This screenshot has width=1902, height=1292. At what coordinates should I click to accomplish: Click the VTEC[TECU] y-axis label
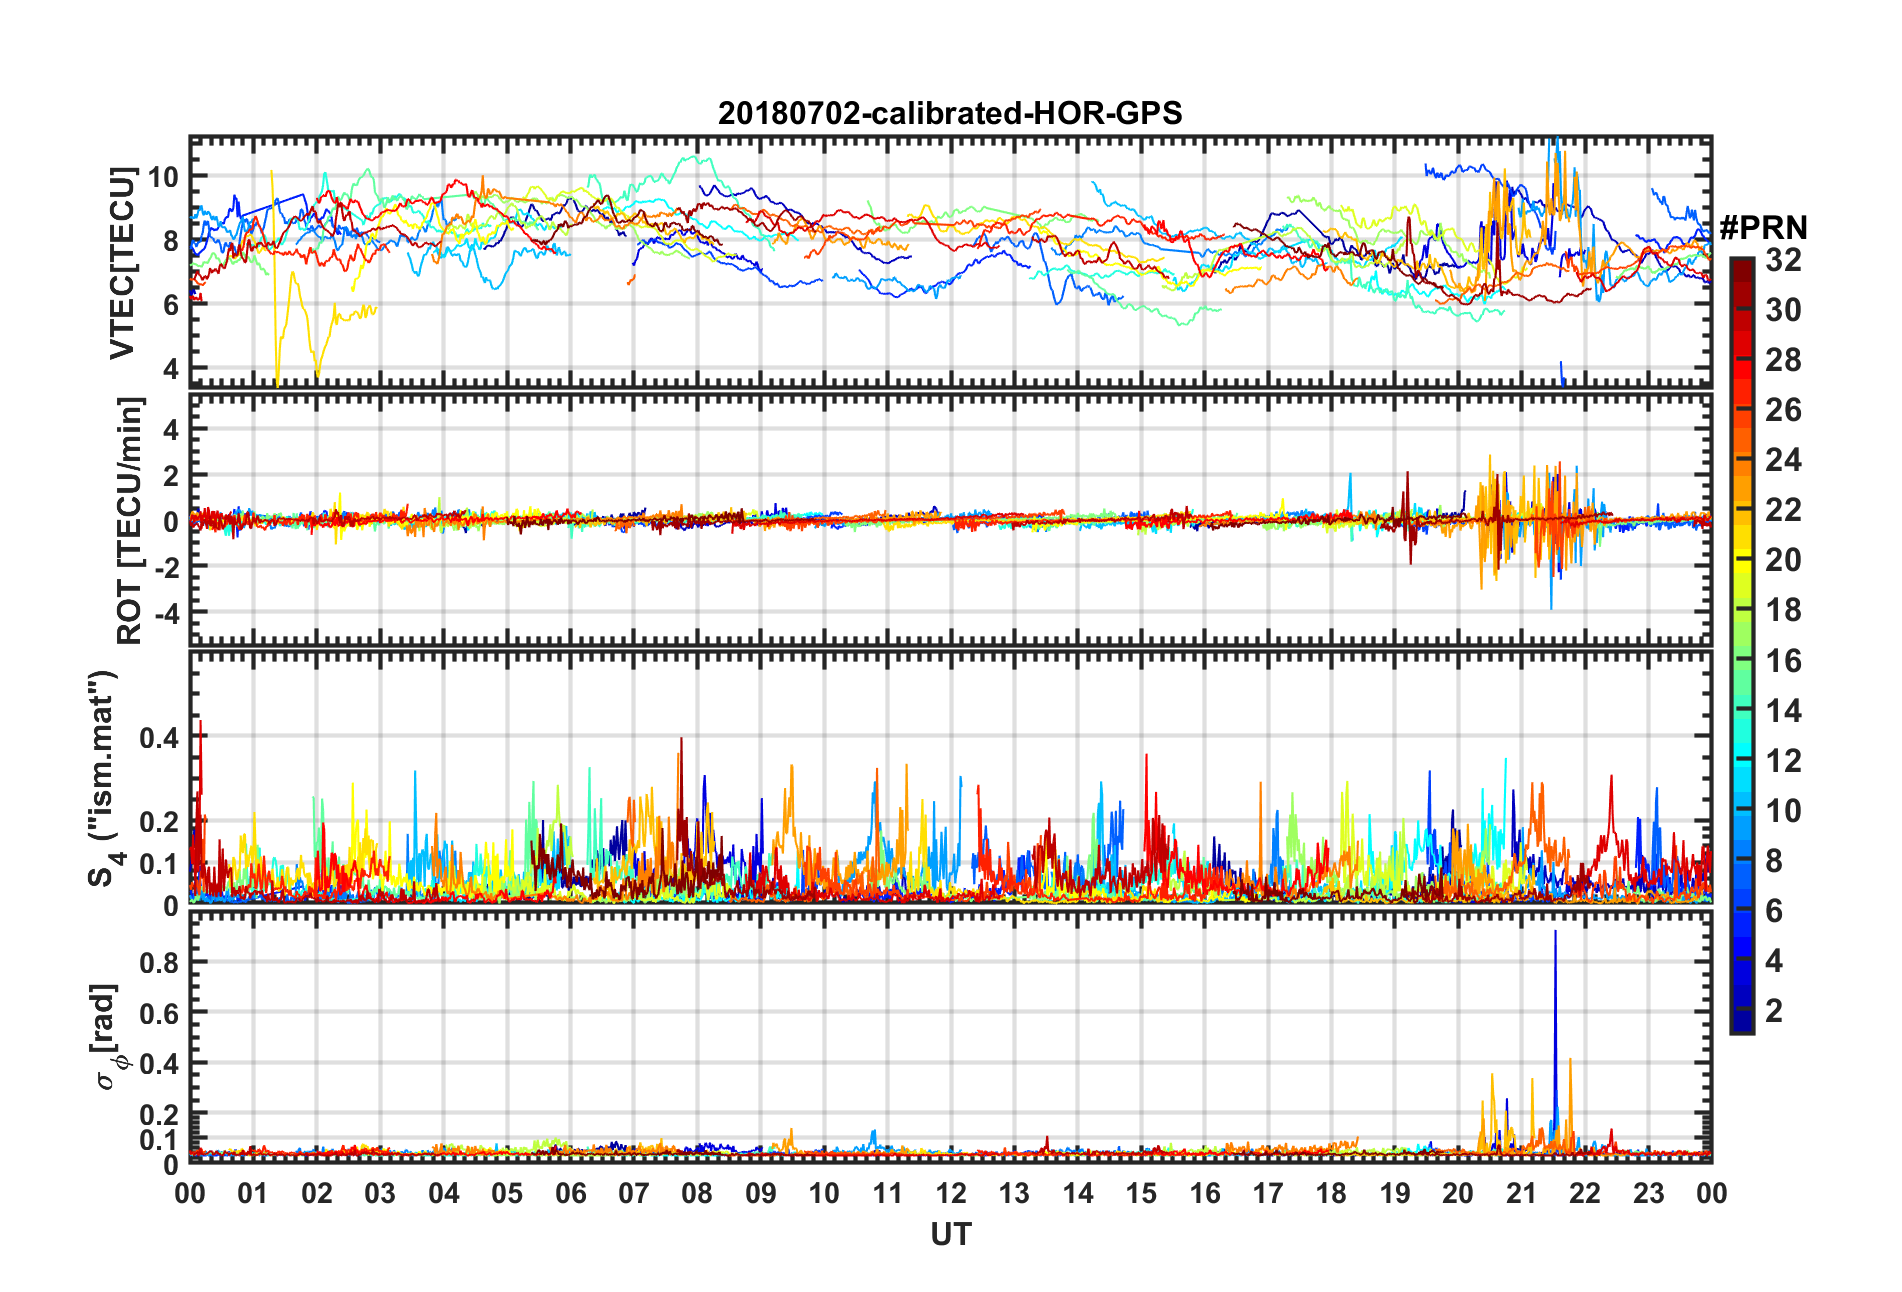(x=122, y=263)
